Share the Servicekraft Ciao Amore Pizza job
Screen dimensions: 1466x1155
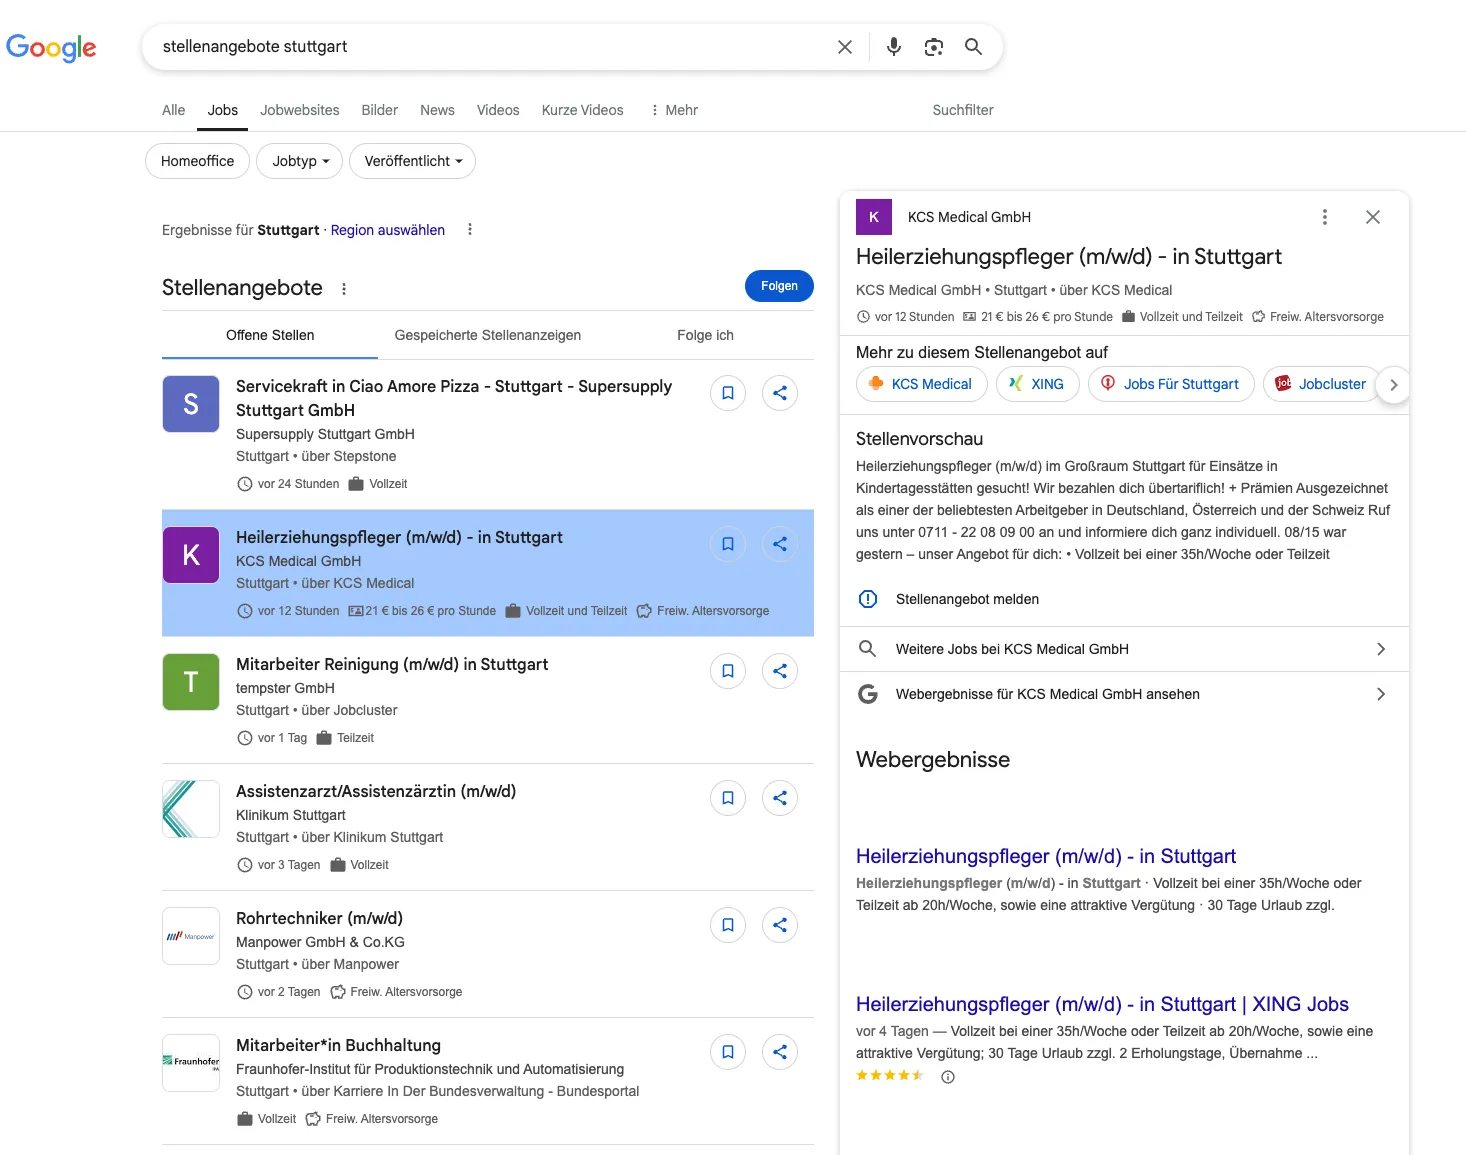780,393
